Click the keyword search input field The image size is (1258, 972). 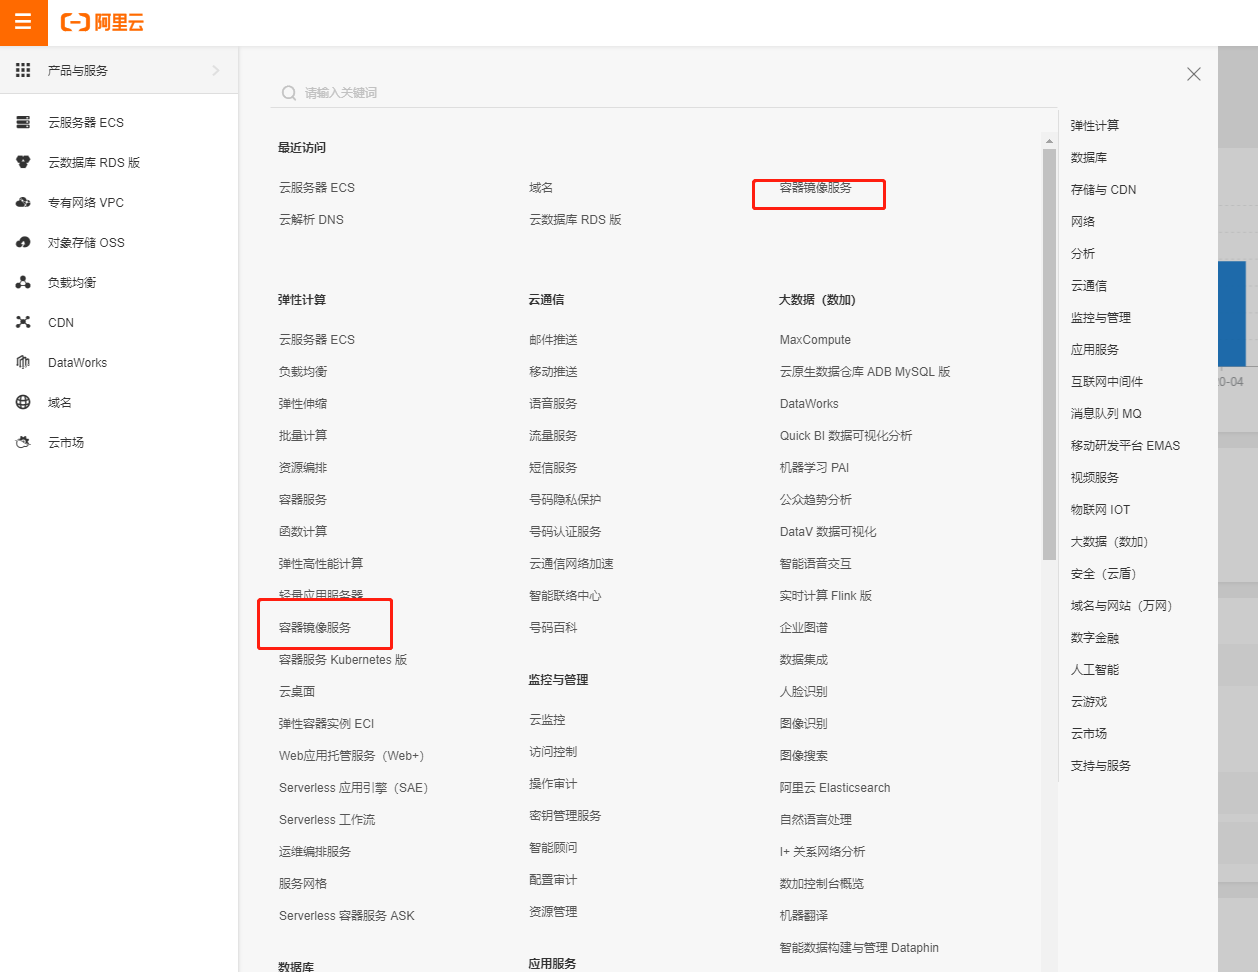pyautogui.click(x=663, y=93)
